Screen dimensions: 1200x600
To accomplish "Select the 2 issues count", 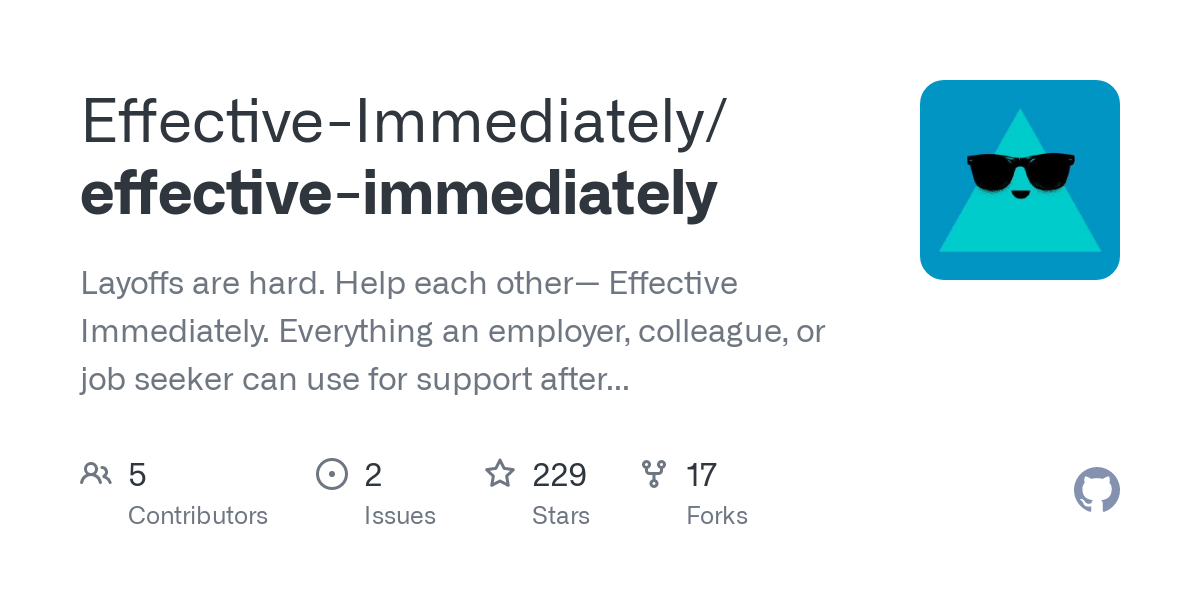I will pos(373,474).
